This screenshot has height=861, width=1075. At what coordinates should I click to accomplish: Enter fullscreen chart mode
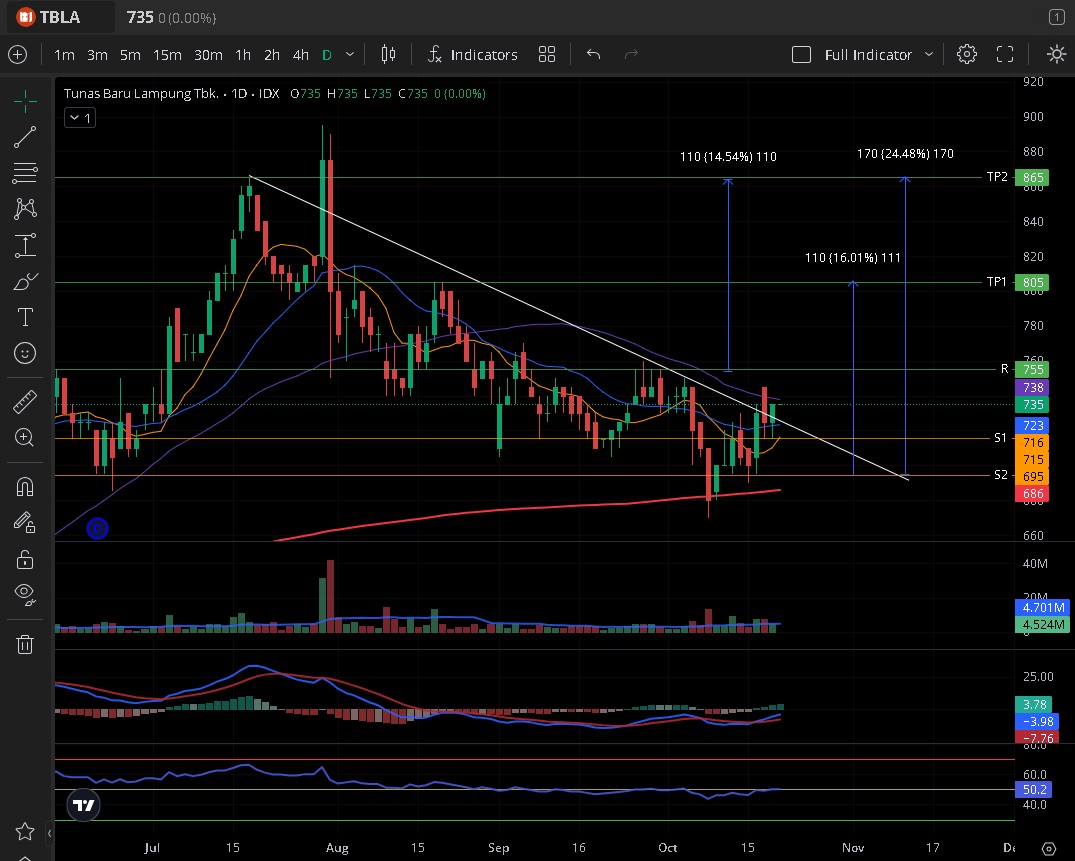coord(1005,54)
